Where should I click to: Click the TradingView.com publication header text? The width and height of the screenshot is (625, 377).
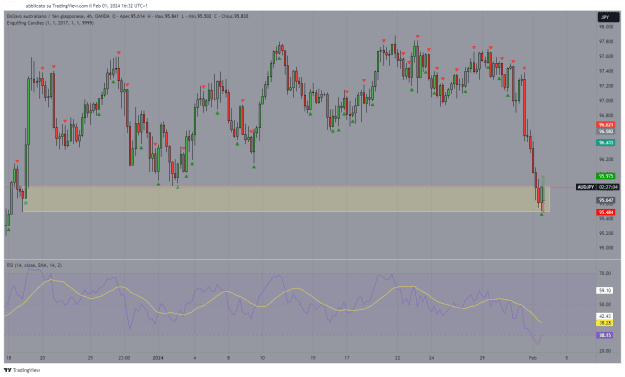click(x=86, y=6)
